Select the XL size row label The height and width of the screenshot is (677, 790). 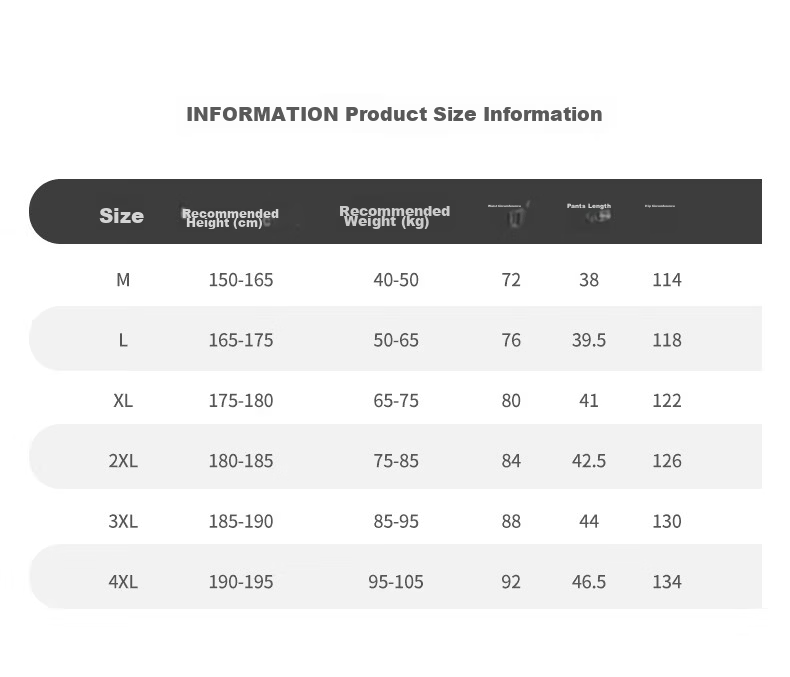[x=123, y=400]
